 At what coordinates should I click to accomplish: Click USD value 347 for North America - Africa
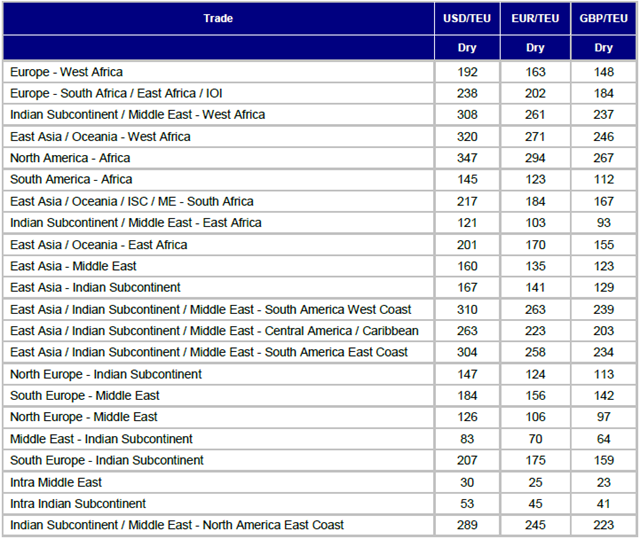coord(467,158)
